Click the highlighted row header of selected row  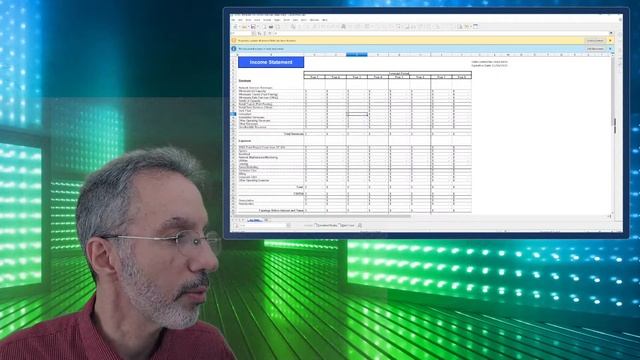coord(233,114)
